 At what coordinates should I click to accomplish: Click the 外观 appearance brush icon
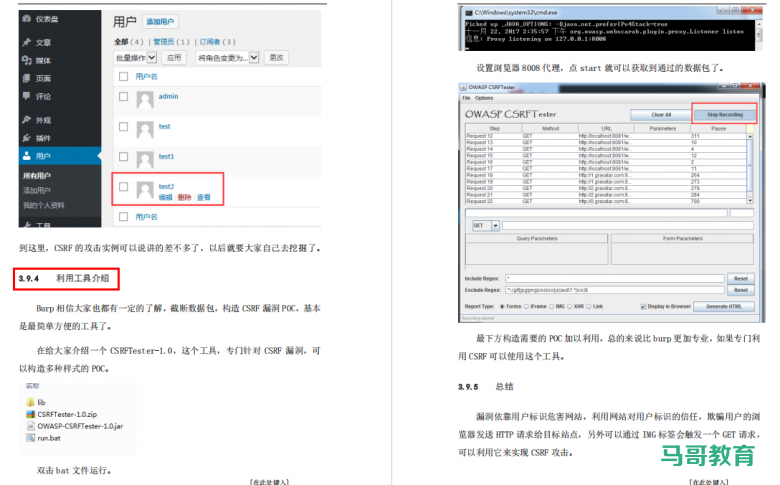tap(26, 120)
